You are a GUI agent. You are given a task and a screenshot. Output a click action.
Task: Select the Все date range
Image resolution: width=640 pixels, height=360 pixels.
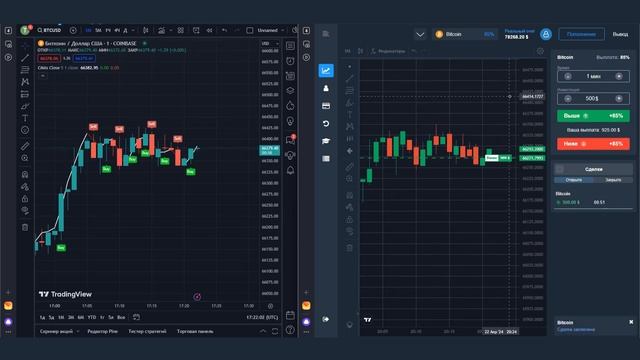click(x=121, y=317)
